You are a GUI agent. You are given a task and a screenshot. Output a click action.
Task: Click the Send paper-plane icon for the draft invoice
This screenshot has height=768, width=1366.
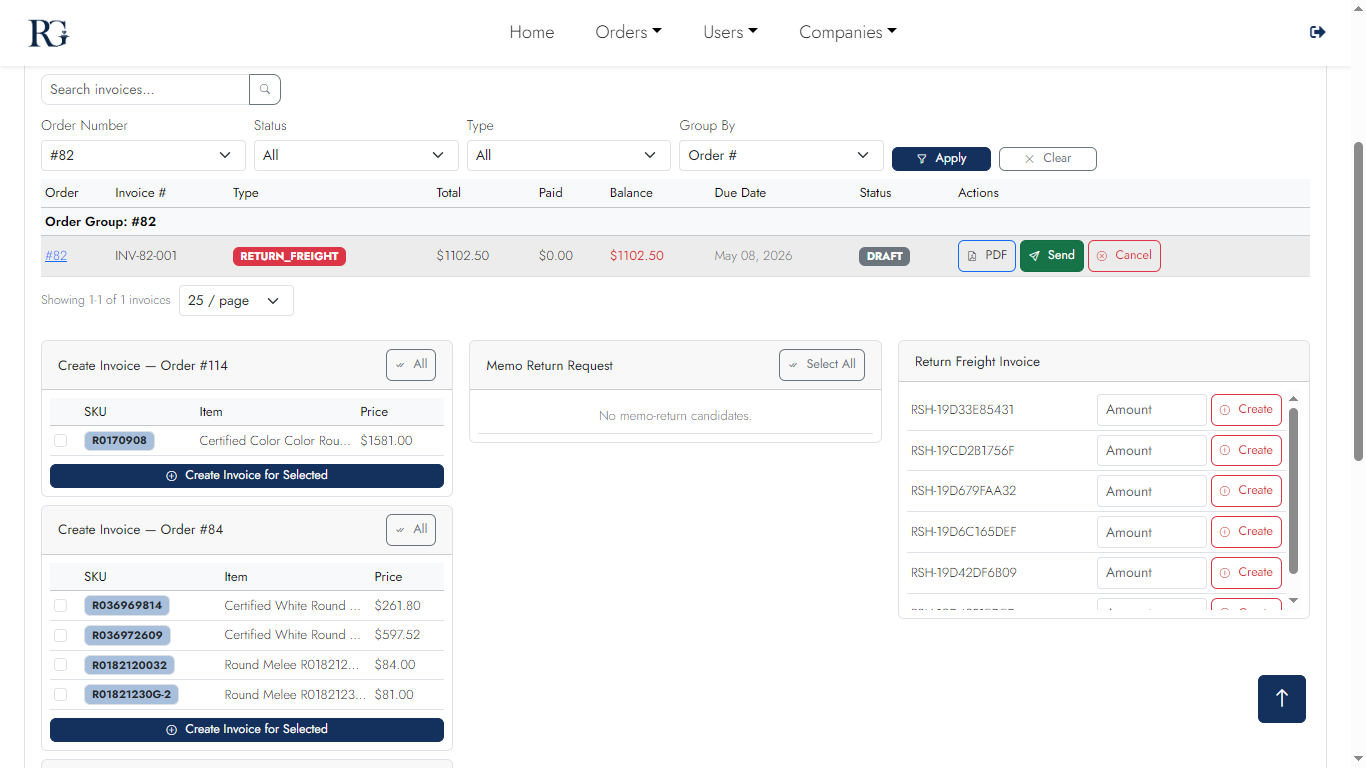pyautogui.click(x=1036, y=255)
